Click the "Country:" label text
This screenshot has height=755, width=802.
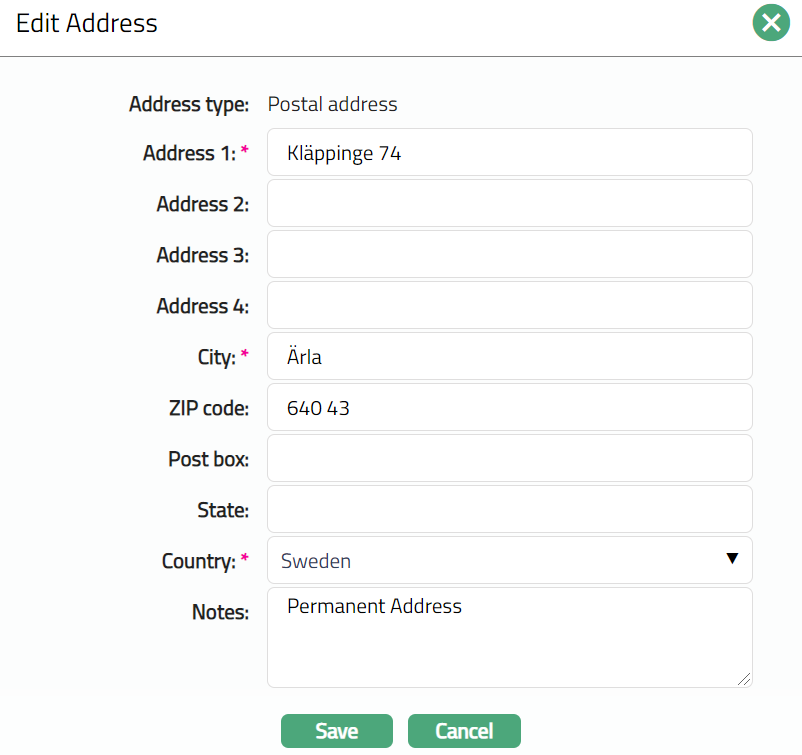tap(198, 561)
